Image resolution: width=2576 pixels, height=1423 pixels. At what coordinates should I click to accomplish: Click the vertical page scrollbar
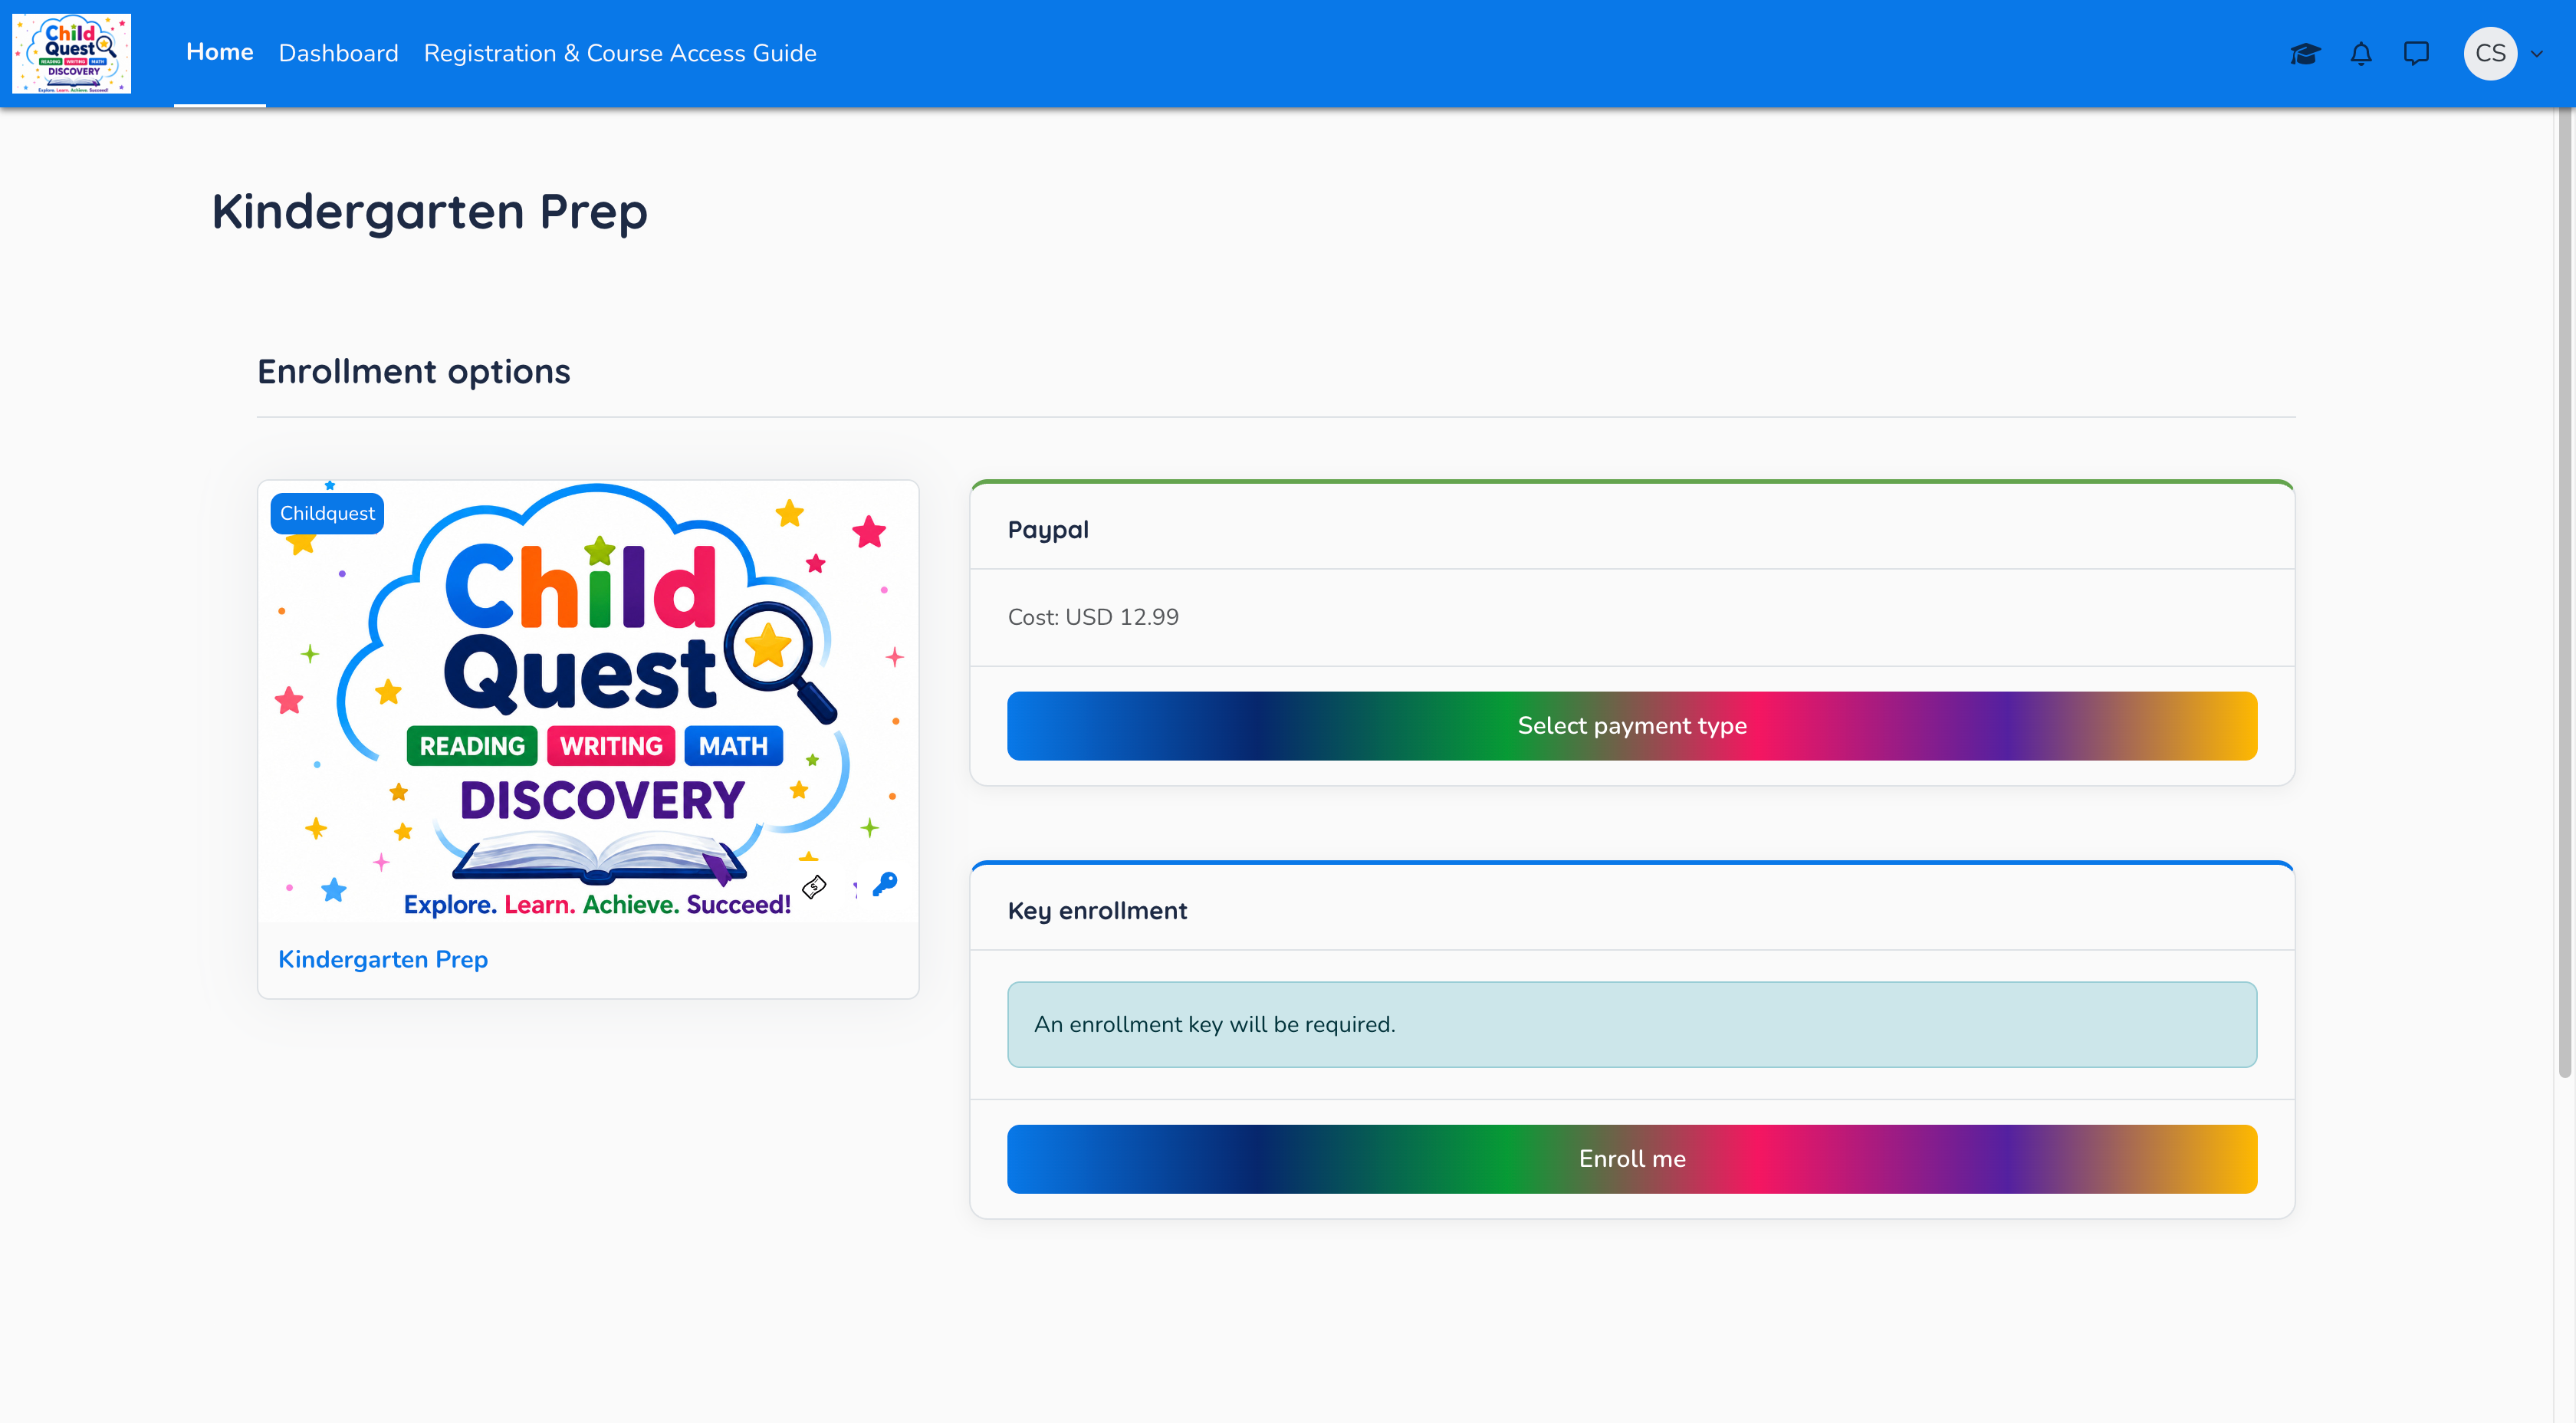coord(2565,590)
